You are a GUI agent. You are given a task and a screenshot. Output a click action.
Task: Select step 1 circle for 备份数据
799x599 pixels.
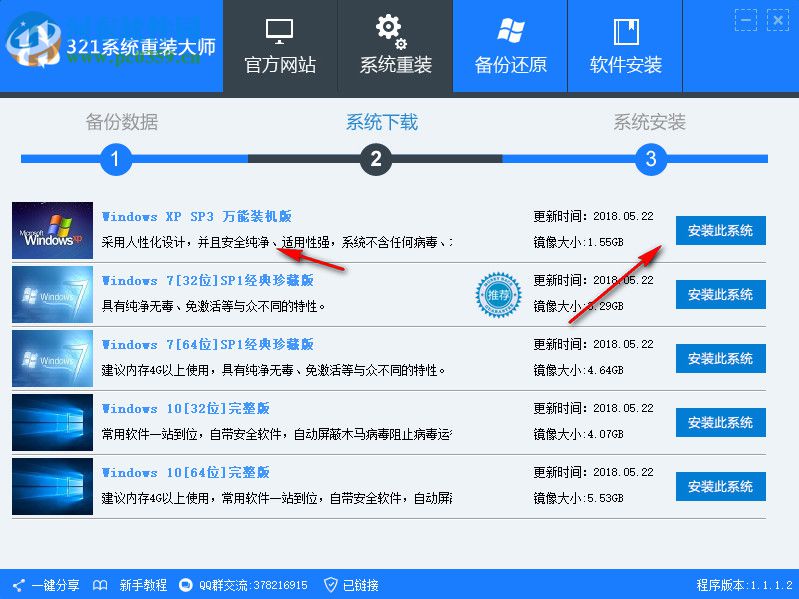click(116, 159)
